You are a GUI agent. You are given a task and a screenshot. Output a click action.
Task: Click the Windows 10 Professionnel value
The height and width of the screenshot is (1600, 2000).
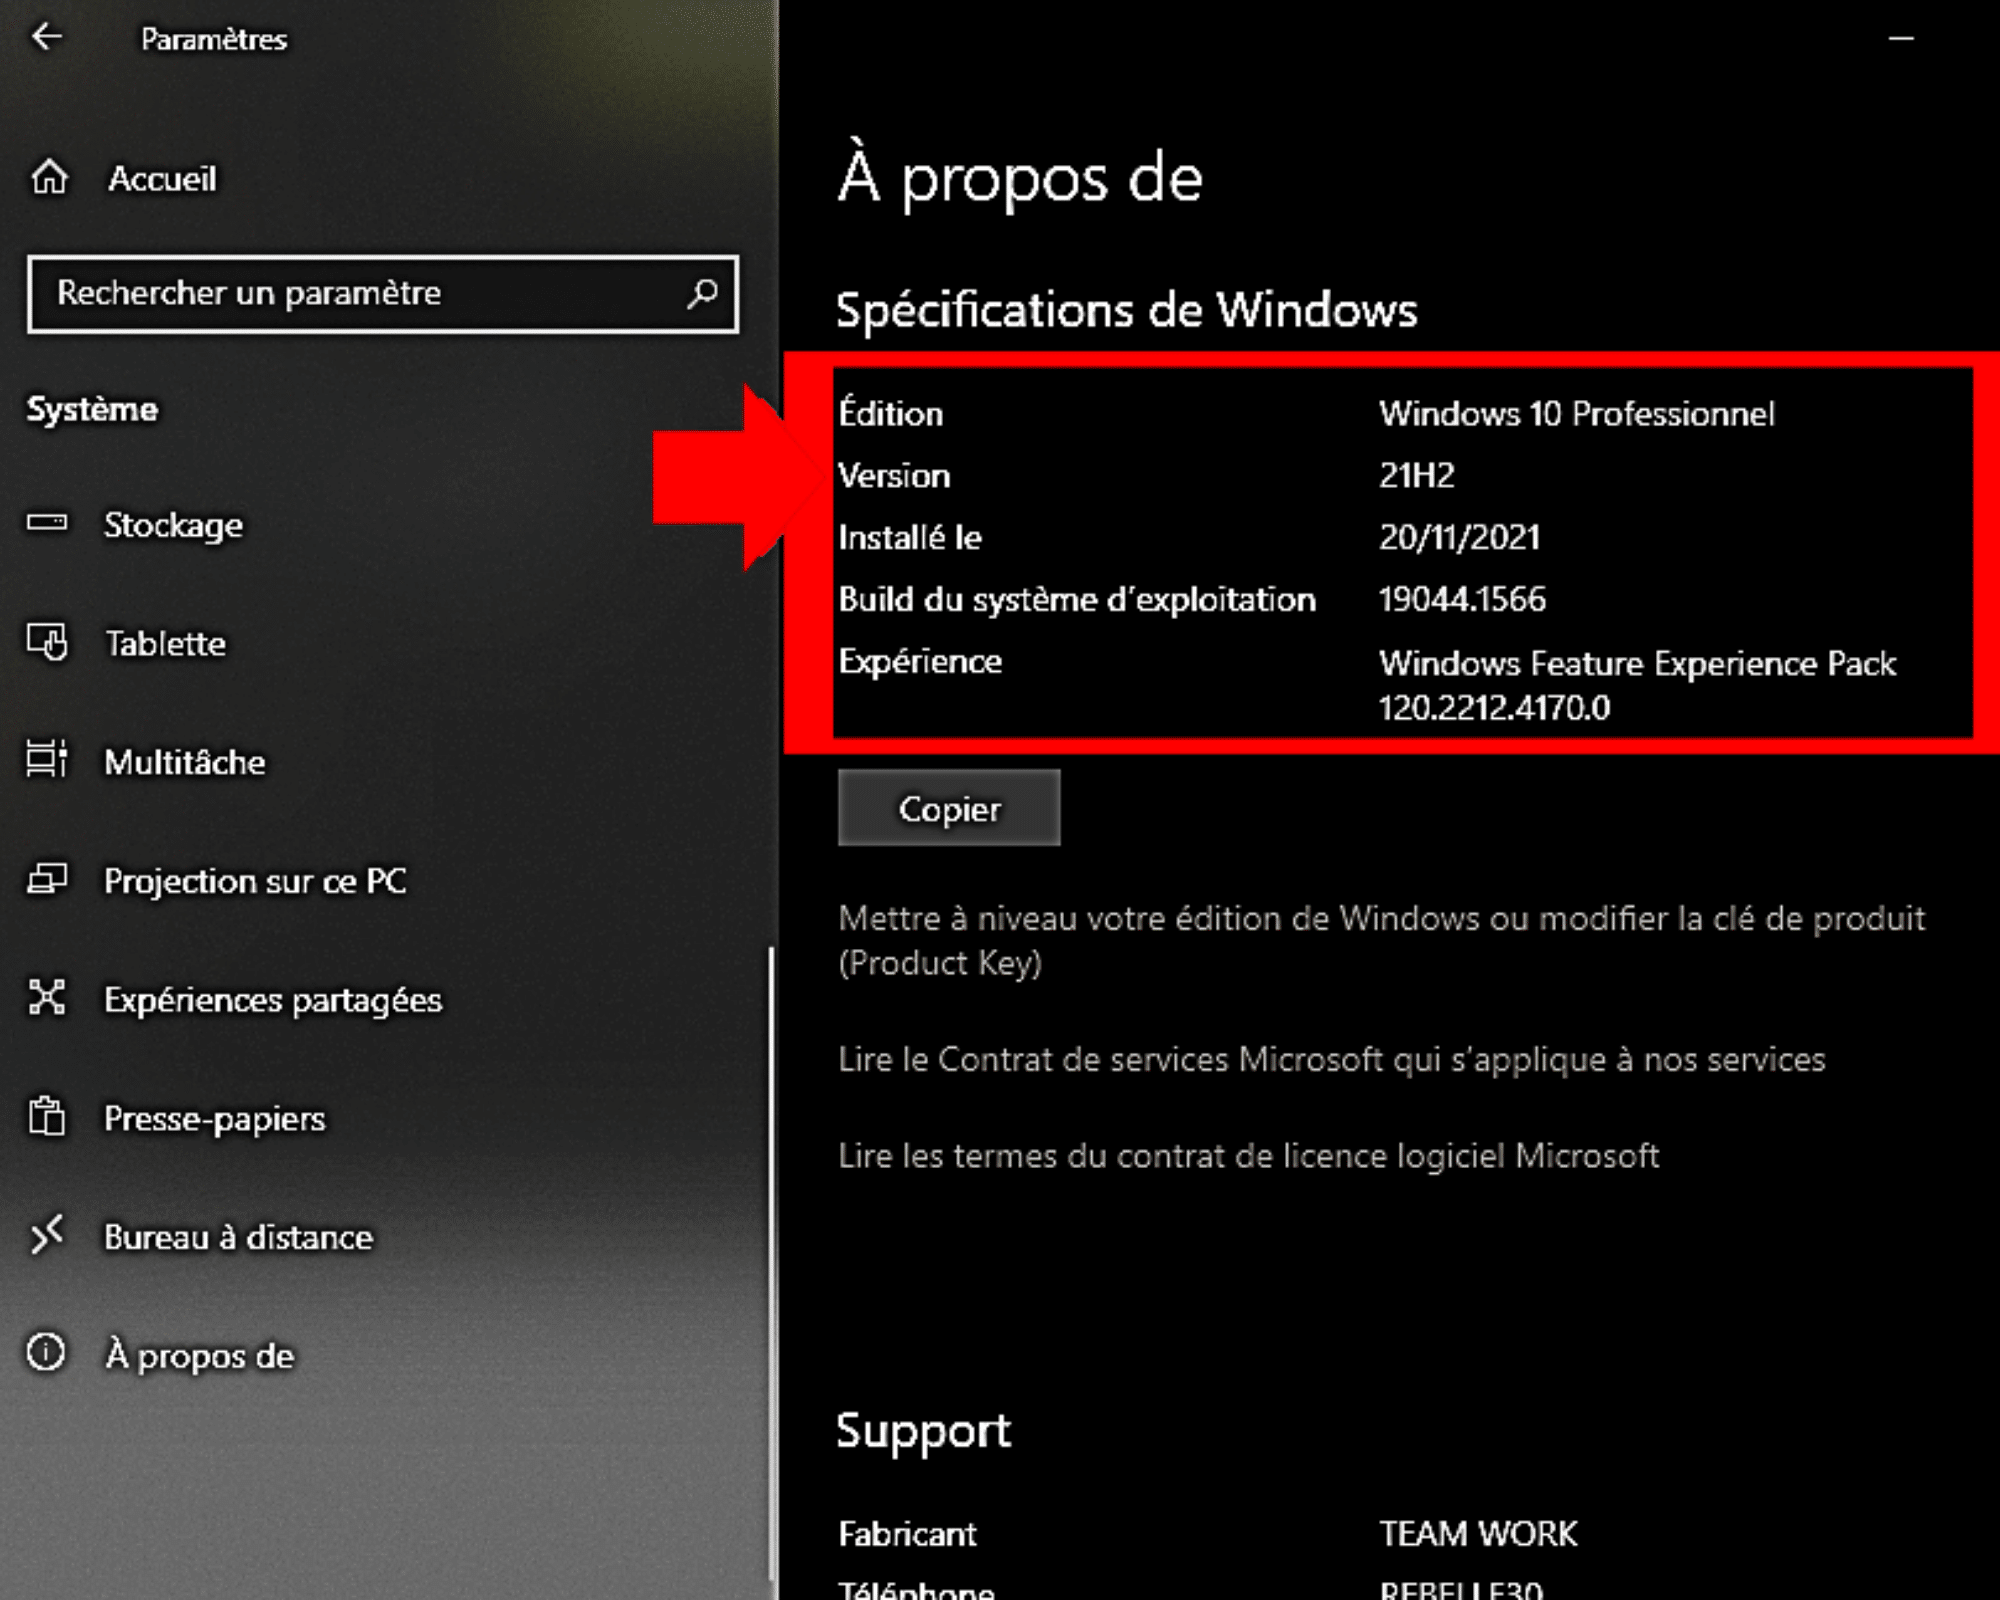(1577, 414)
